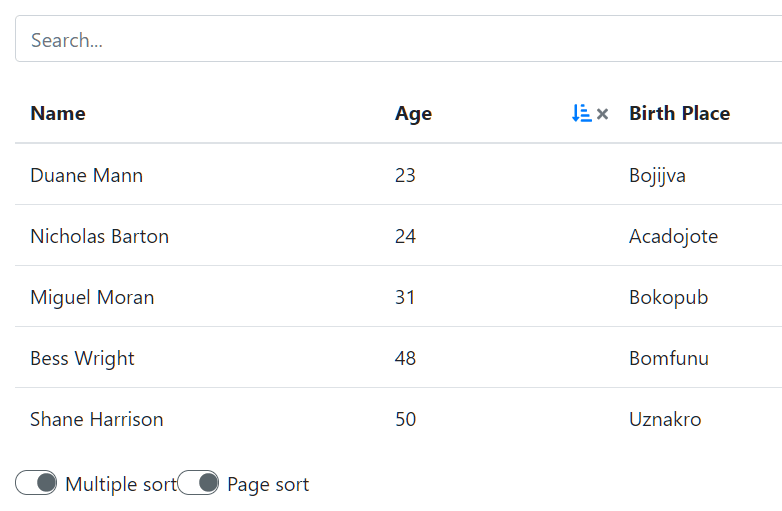Image resolution: width=782 pixels, height=511 pixels.
Task: Click the Bojijva birth place cell
Action: click(657, 175)
